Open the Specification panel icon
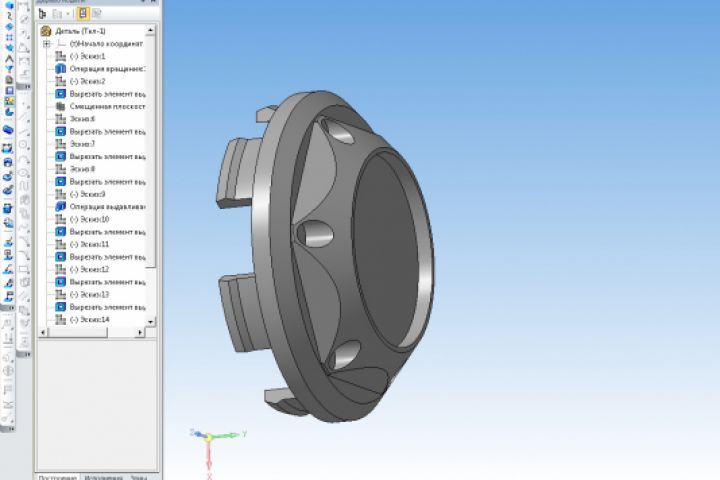 [x=8, y=80]
